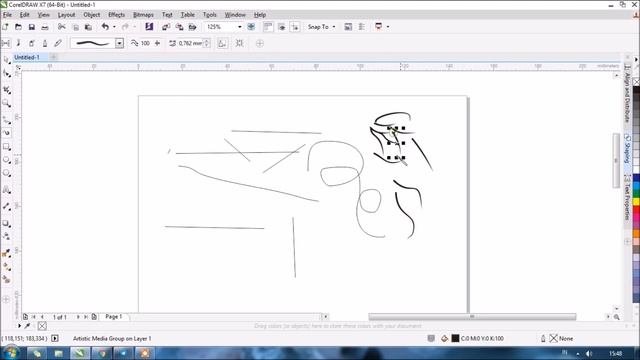Click the Import icon

166,27
